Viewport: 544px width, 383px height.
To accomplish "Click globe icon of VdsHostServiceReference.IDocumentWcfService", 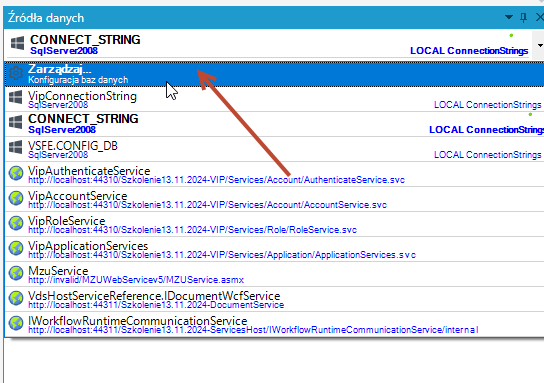I will tap(16, 298).
